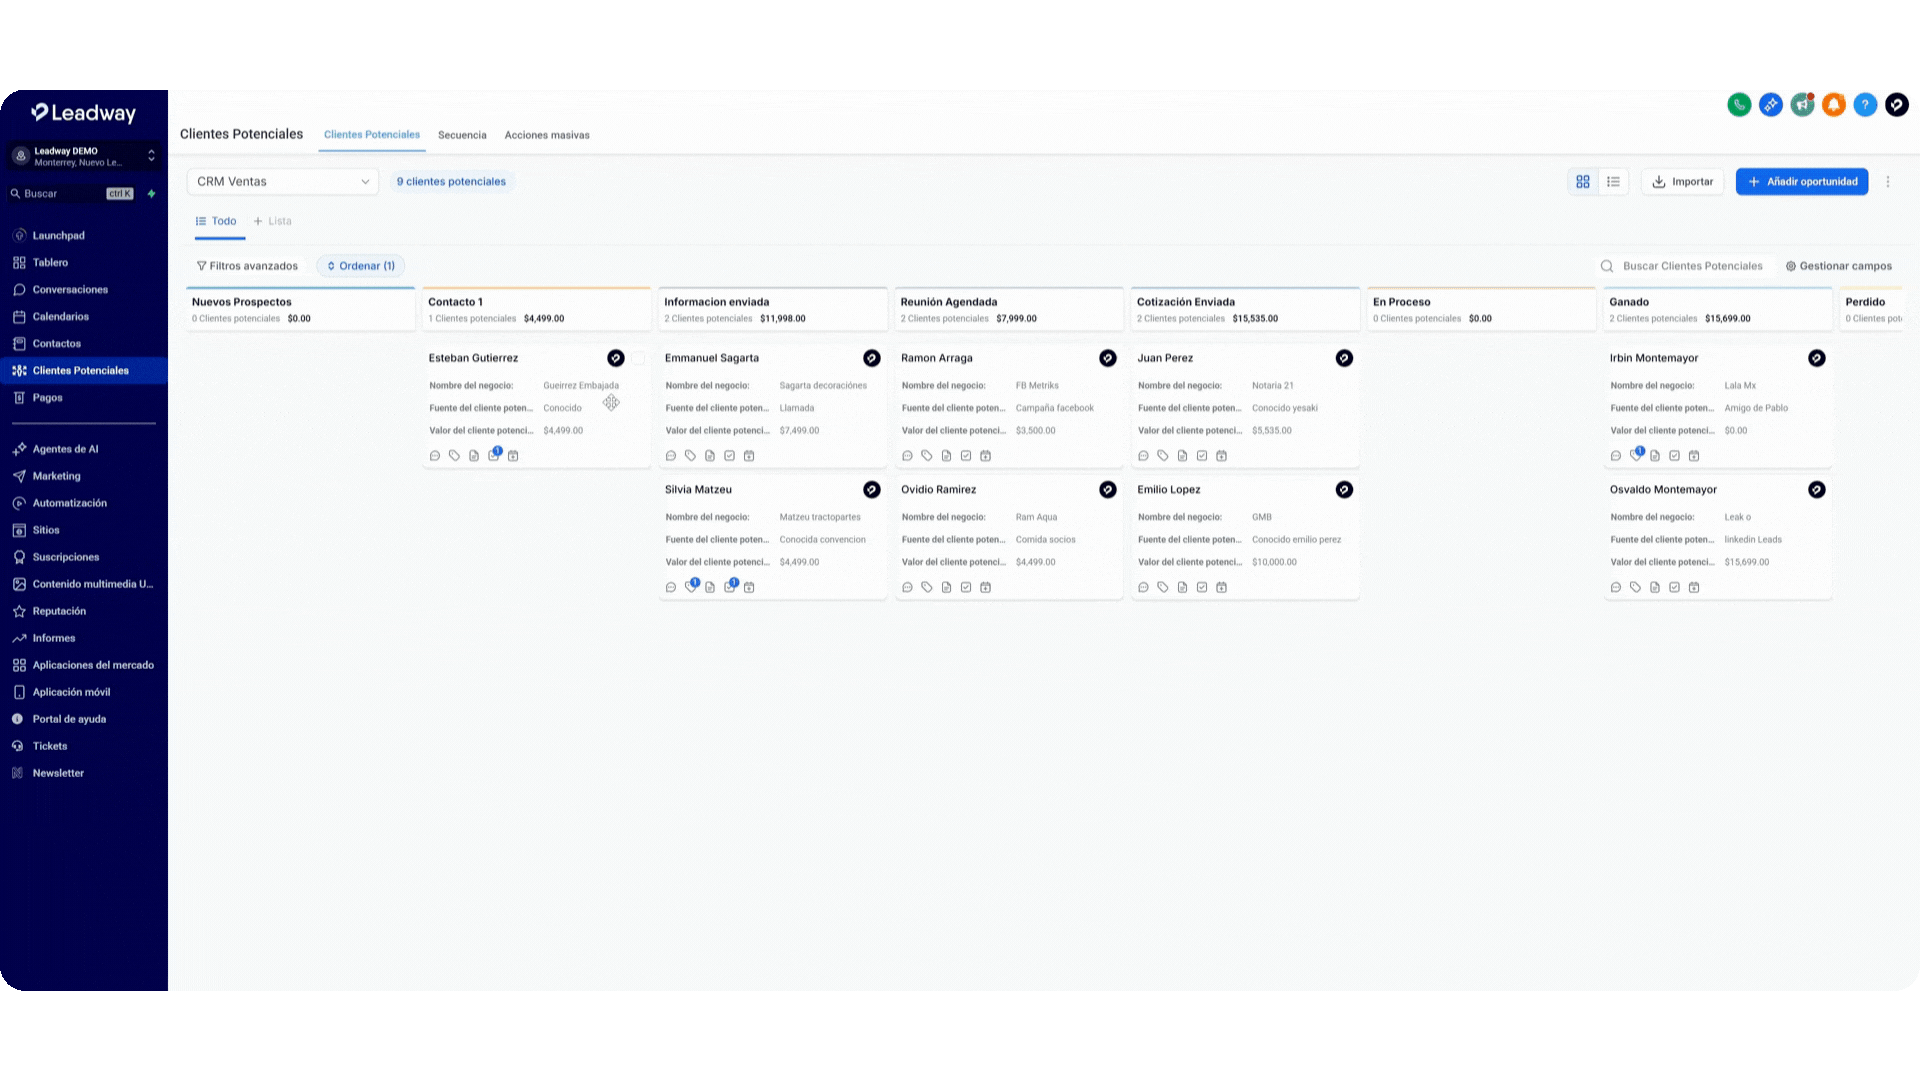1920x1080 pixels.
Task: Go to Calendarios in the sidebar
Action: pyautogui.click(x=61, y=317)
